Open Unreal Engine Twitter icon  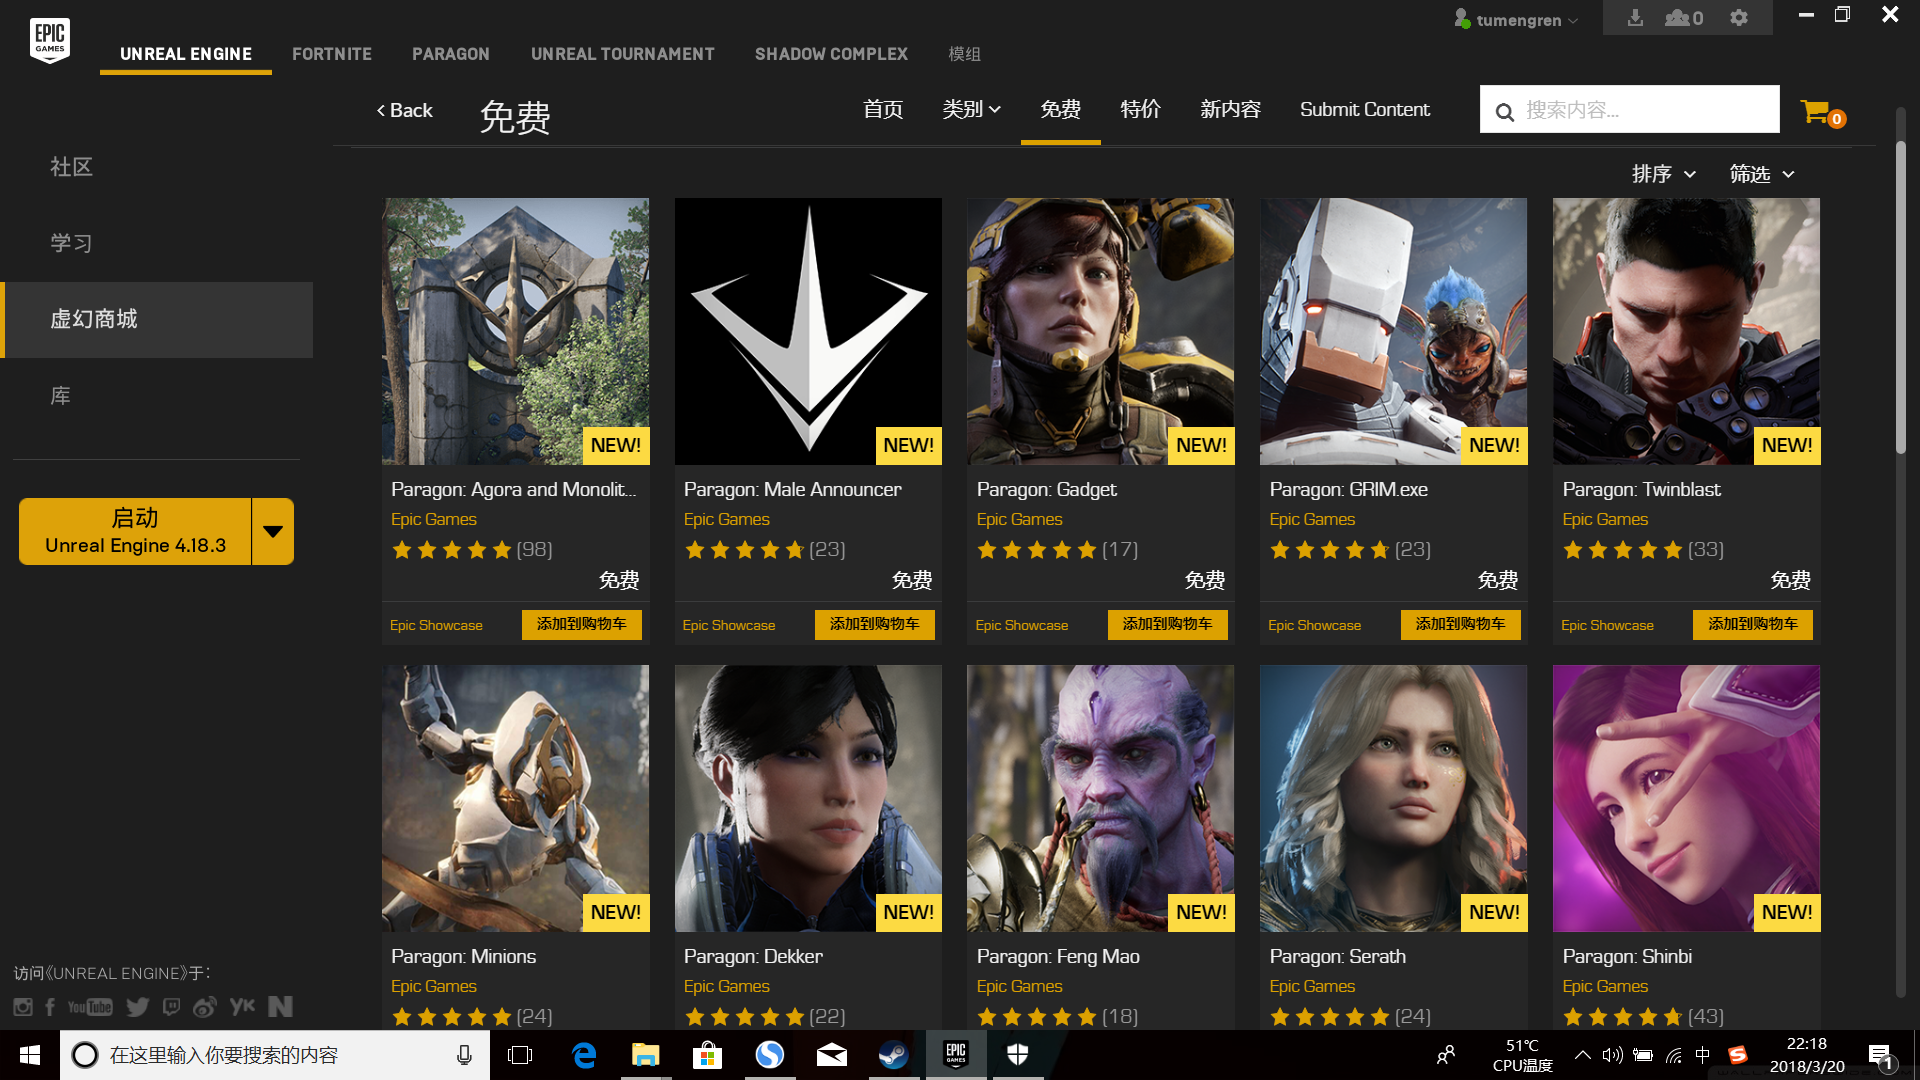click(x=138, y=1007)
